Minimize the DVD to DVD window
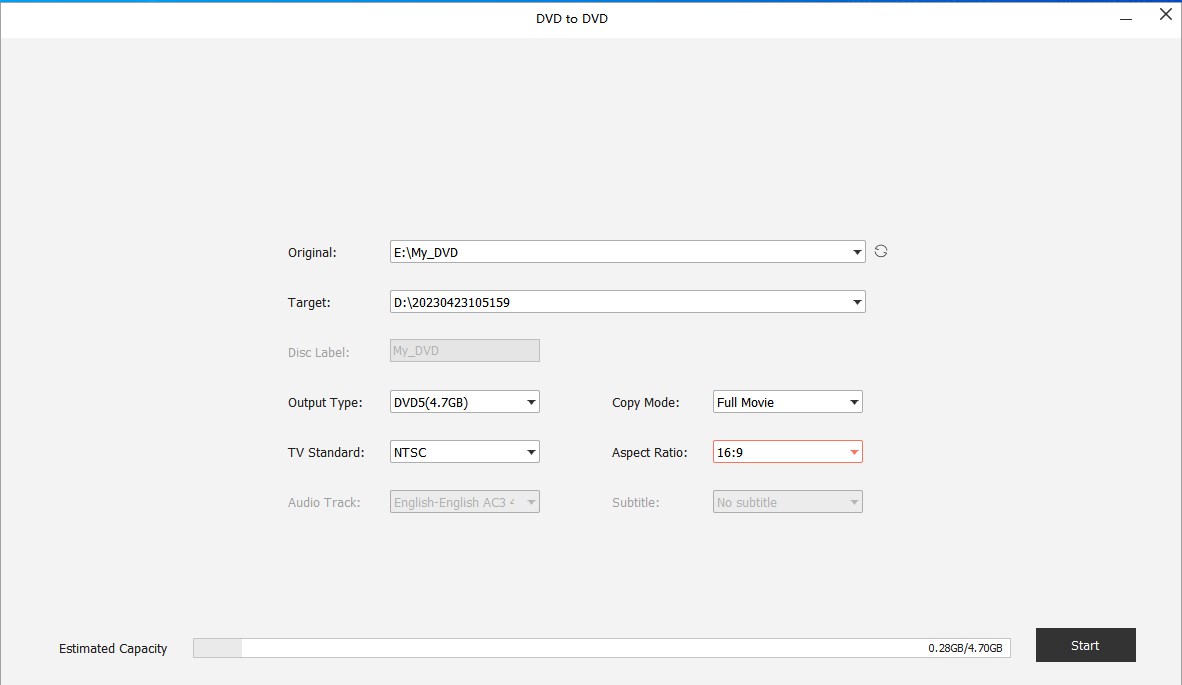 1126,16
